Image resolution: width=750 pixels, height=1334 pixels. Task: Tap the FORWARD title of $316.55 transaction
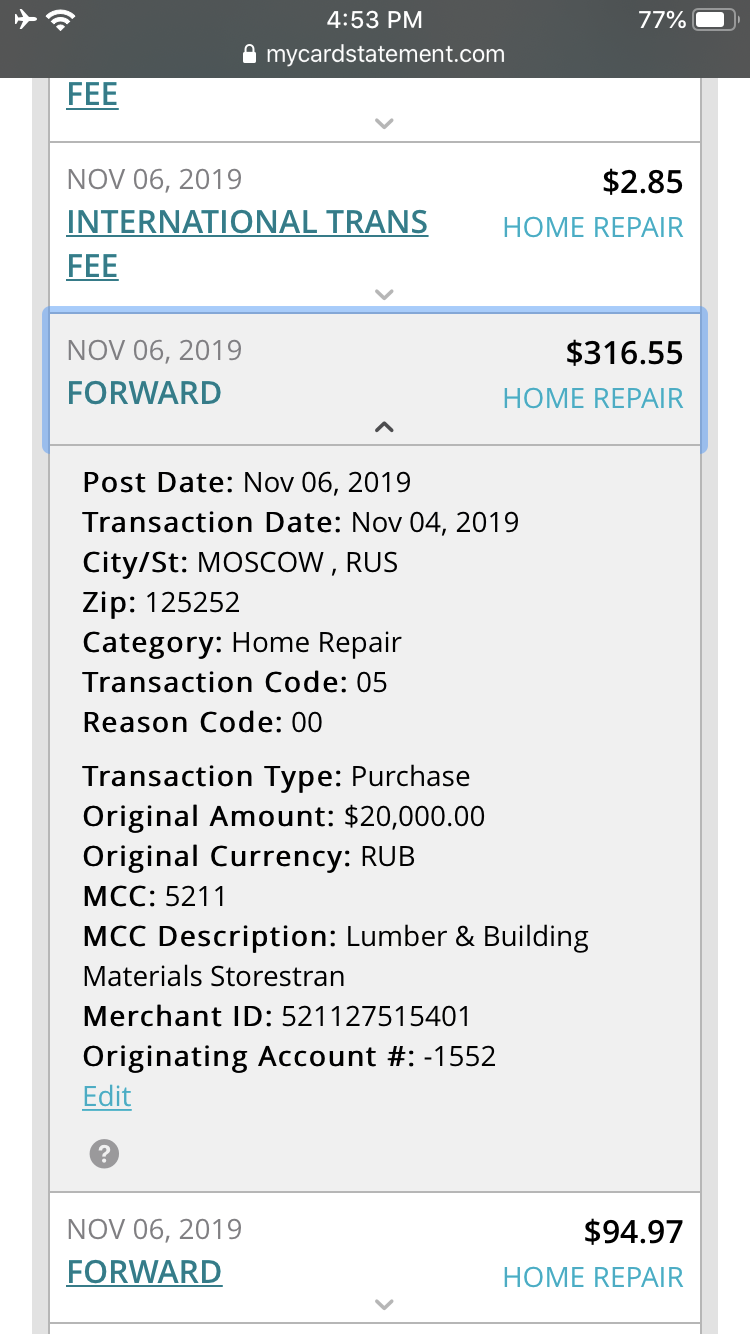[144, 393]
